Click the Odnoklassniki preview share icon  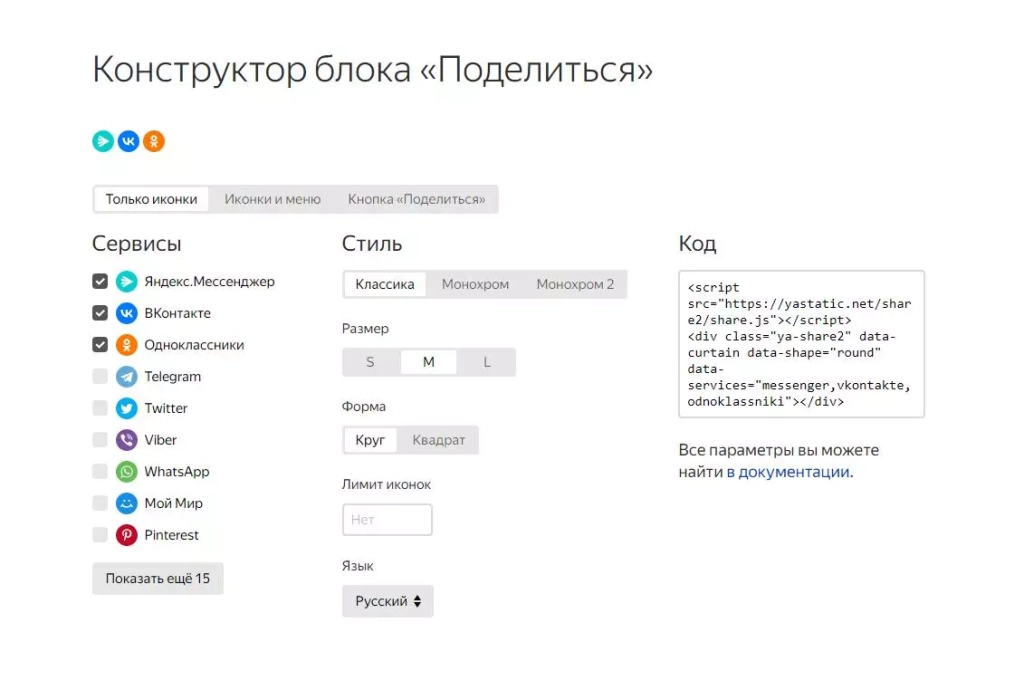click(153, 141)
